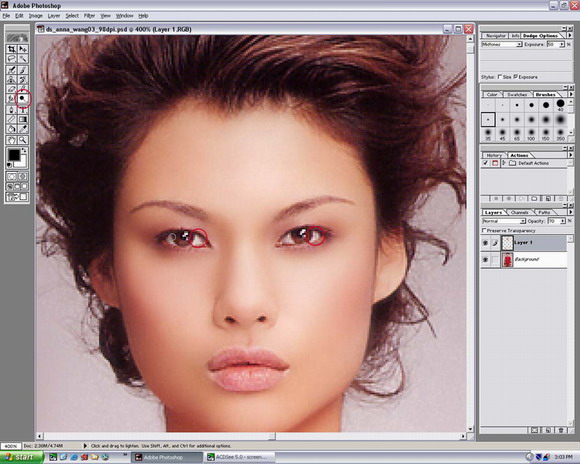
Task: Delete layer with Layers panel trash icon
Action: (561, 430)
